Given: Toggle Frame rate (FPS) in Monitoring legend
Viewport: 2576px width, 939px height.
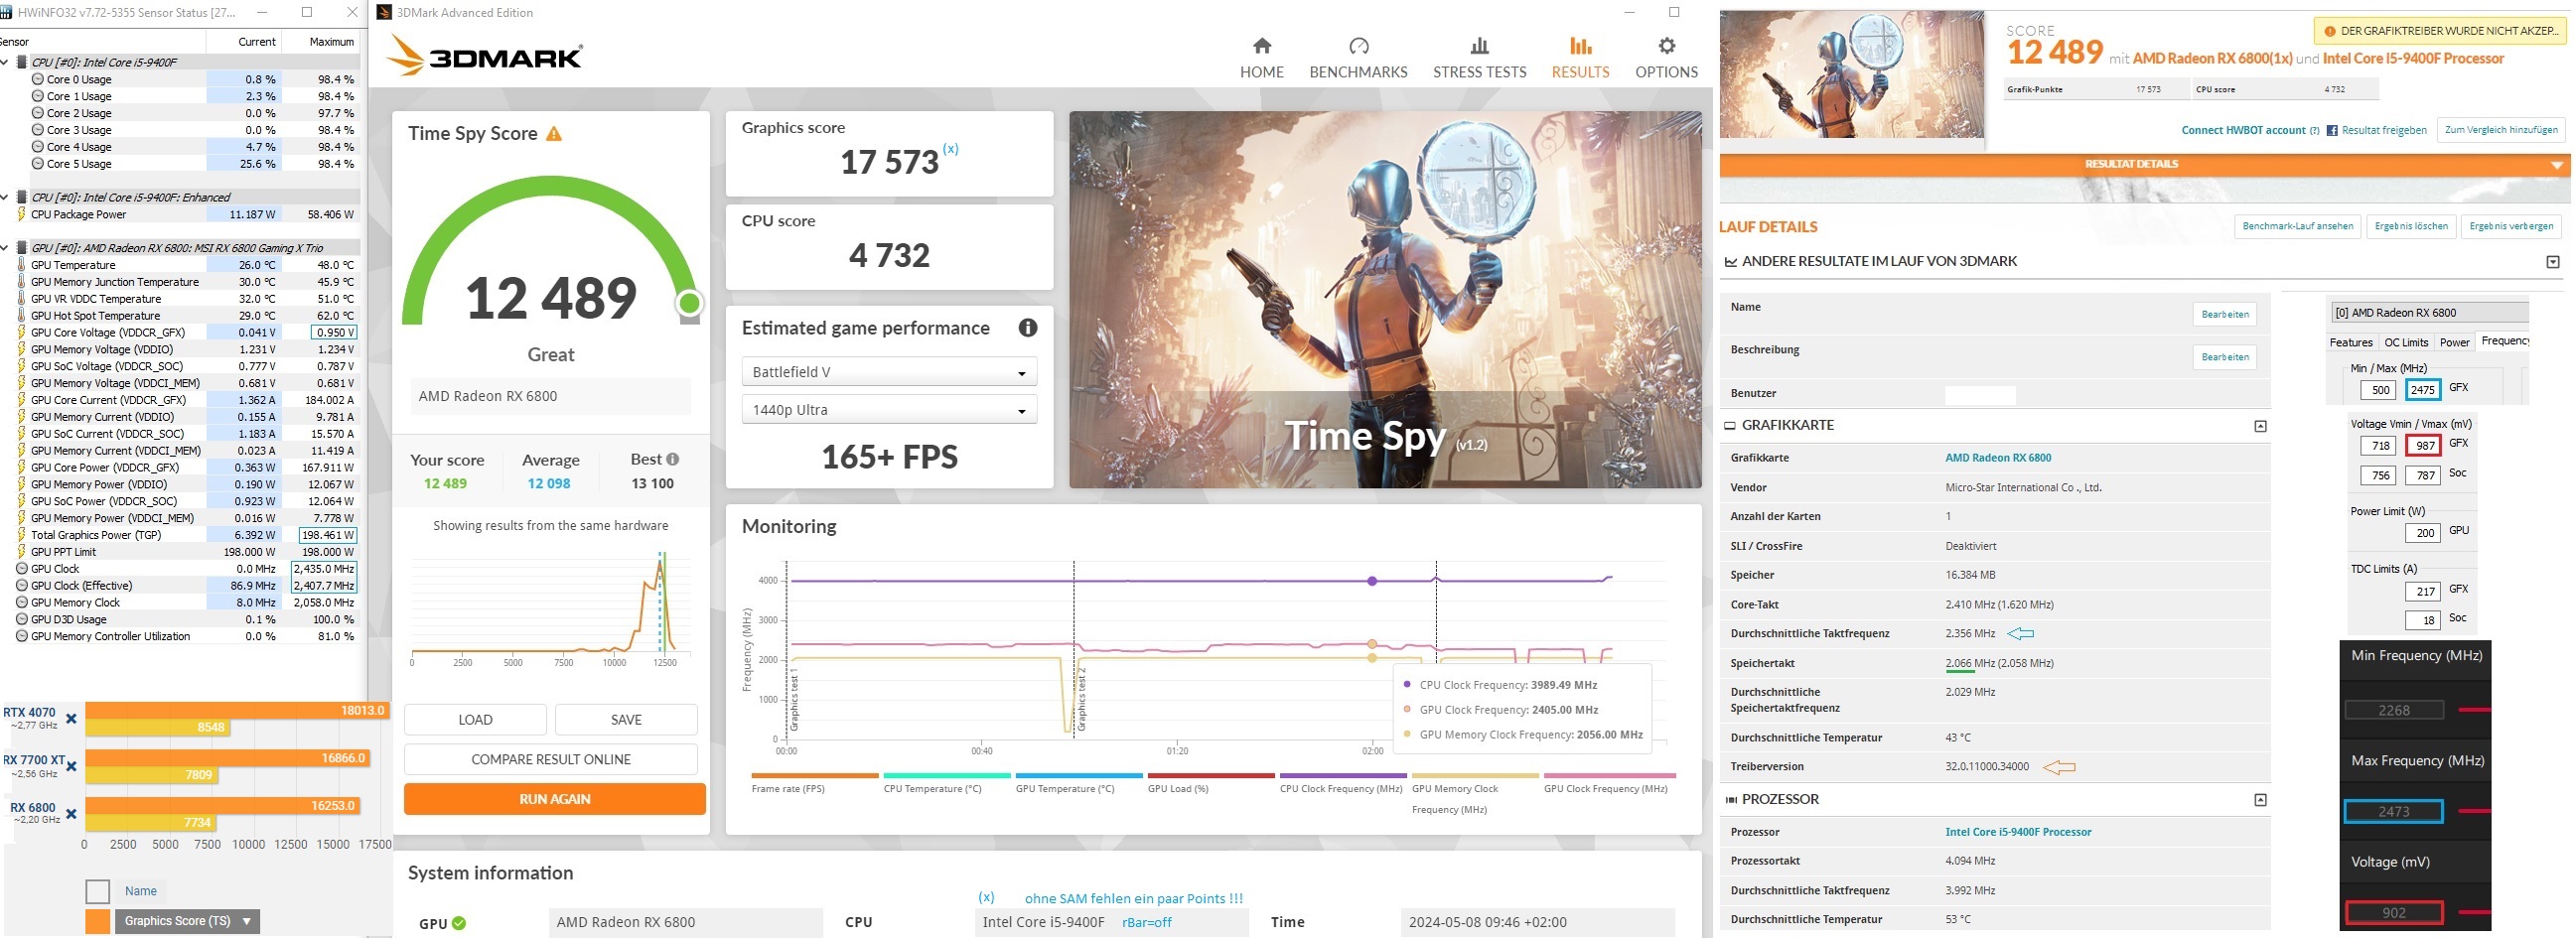Looking at the screenshot, I should point(814,782).
